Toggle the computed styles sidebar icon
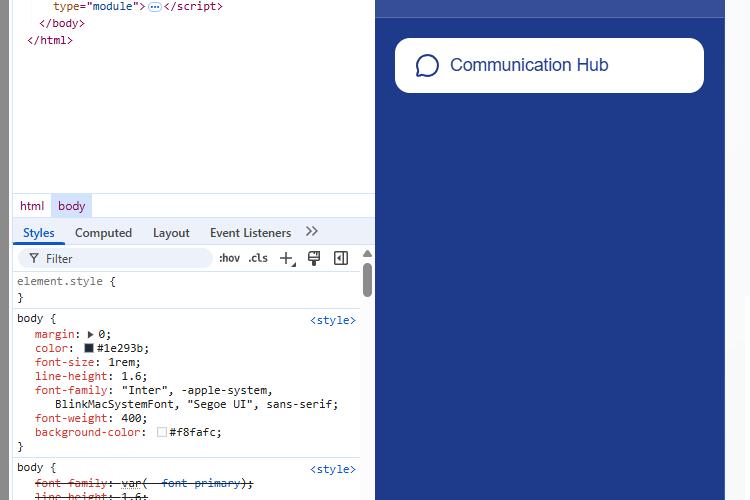The image size is (750, 500). [x=341, y=258]
